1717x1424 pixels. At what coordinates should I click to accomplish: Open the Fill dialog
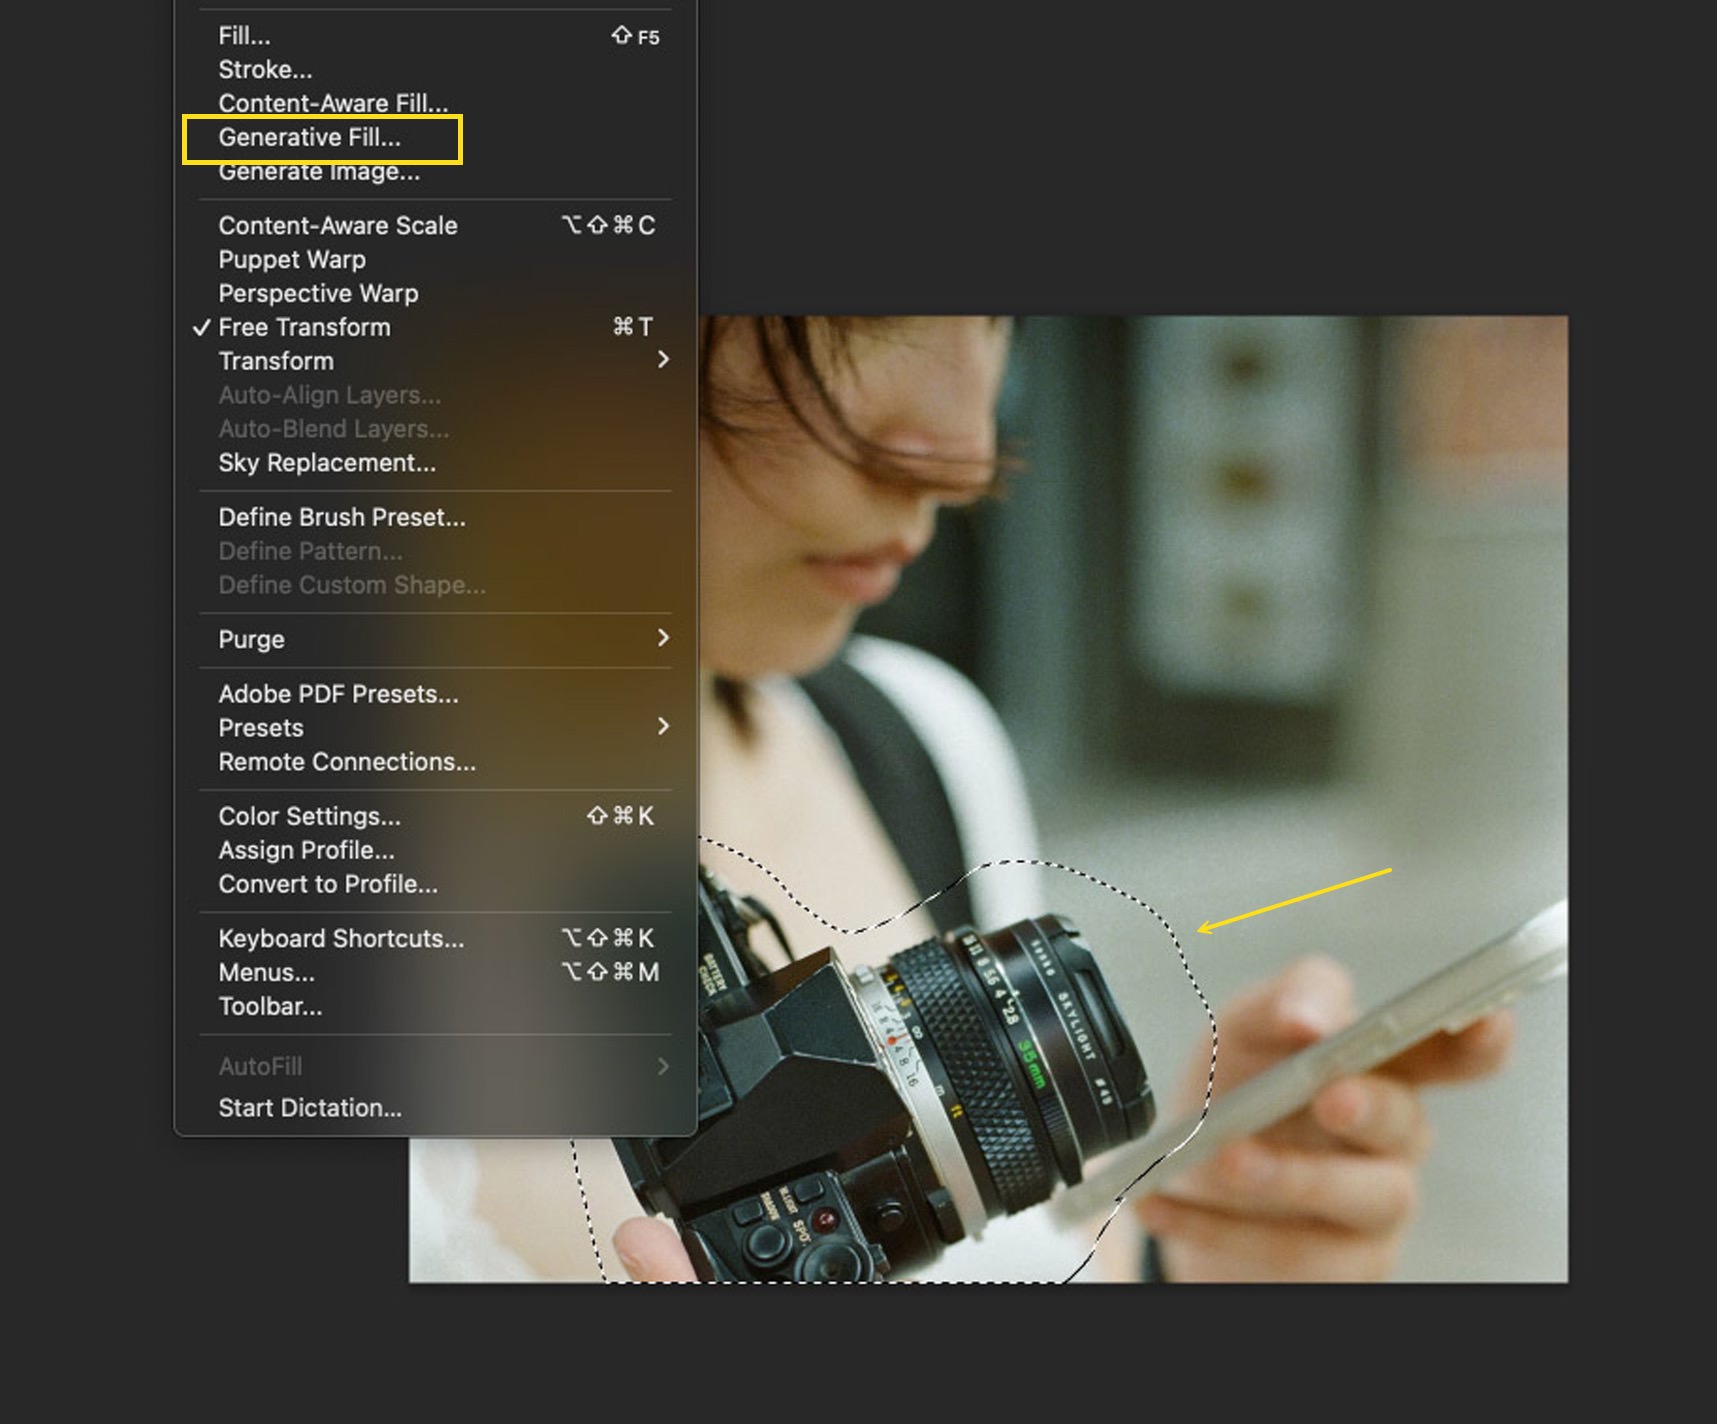click(245, 36)
